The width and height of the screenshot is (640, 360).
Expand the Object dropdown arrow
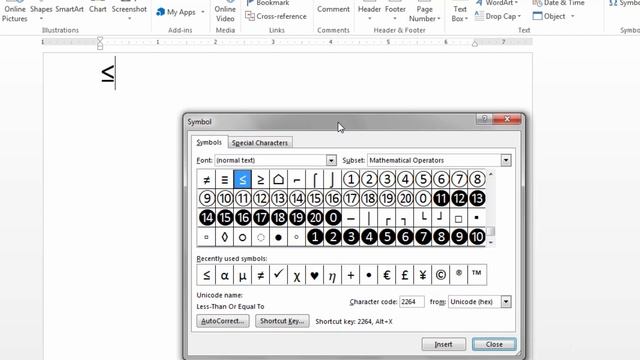tap(573, 16)
